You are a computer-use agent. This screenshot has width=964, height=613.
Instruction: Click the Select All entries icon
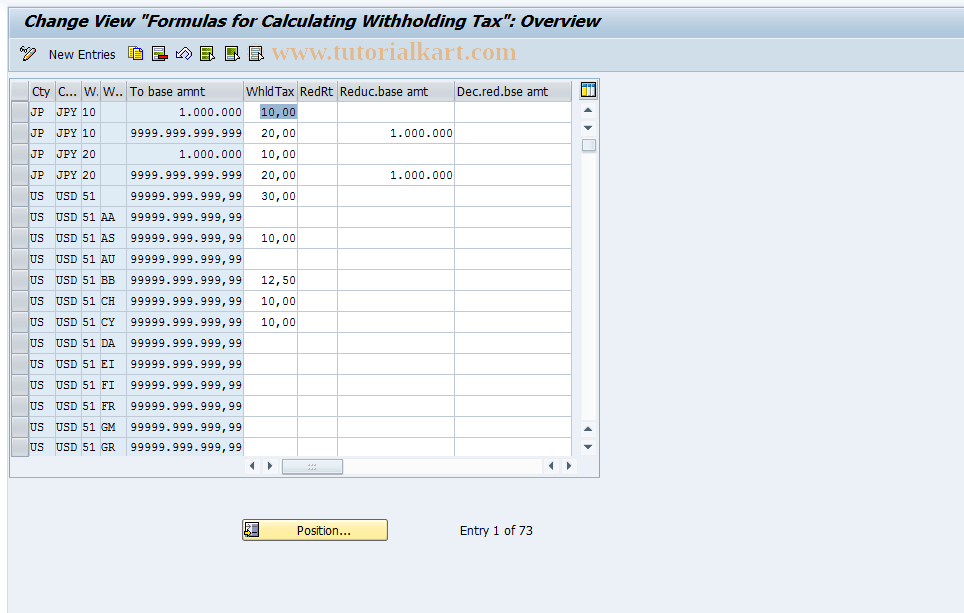pos(207,54)
